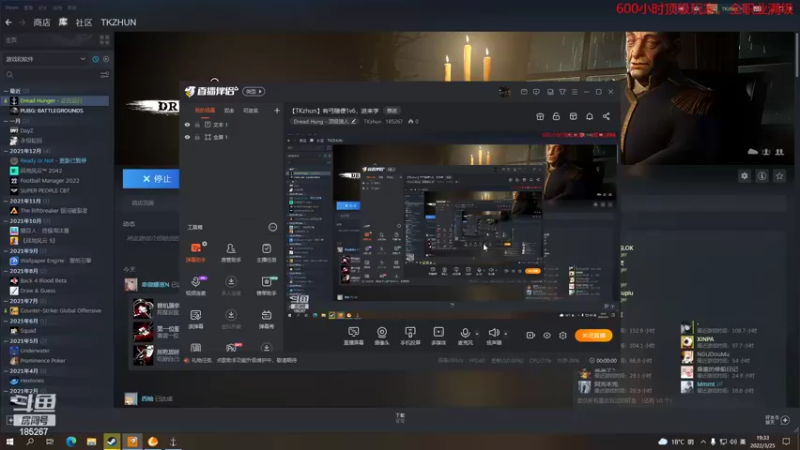Open the 主播任务 tool

coord(266,252)
